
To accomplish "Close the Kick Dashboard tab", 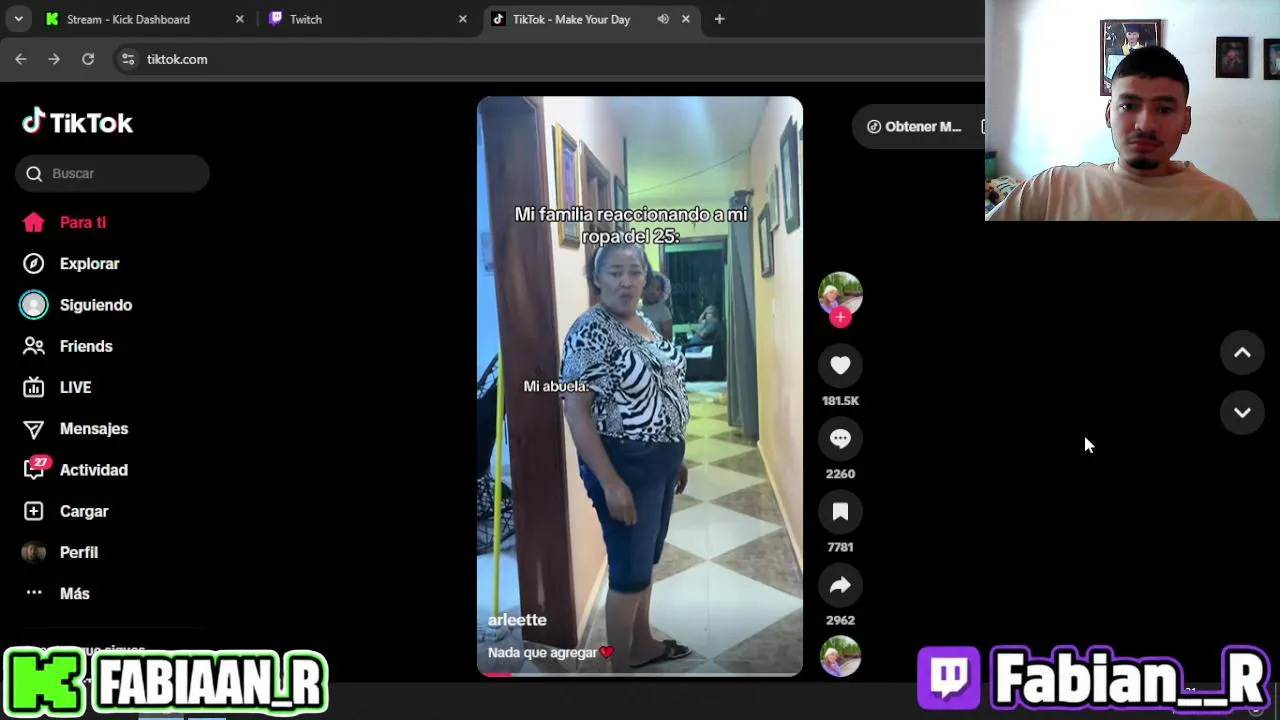I will click(239, 19).
